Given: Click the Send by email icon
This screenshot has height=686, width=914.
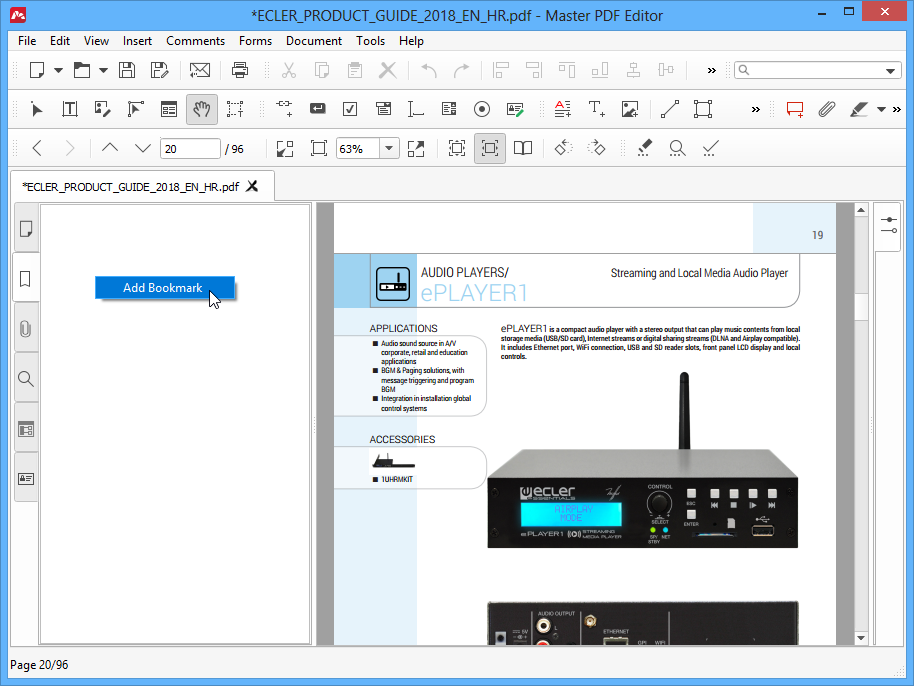Looking at the screenshot, I should (x=200, y=71).
